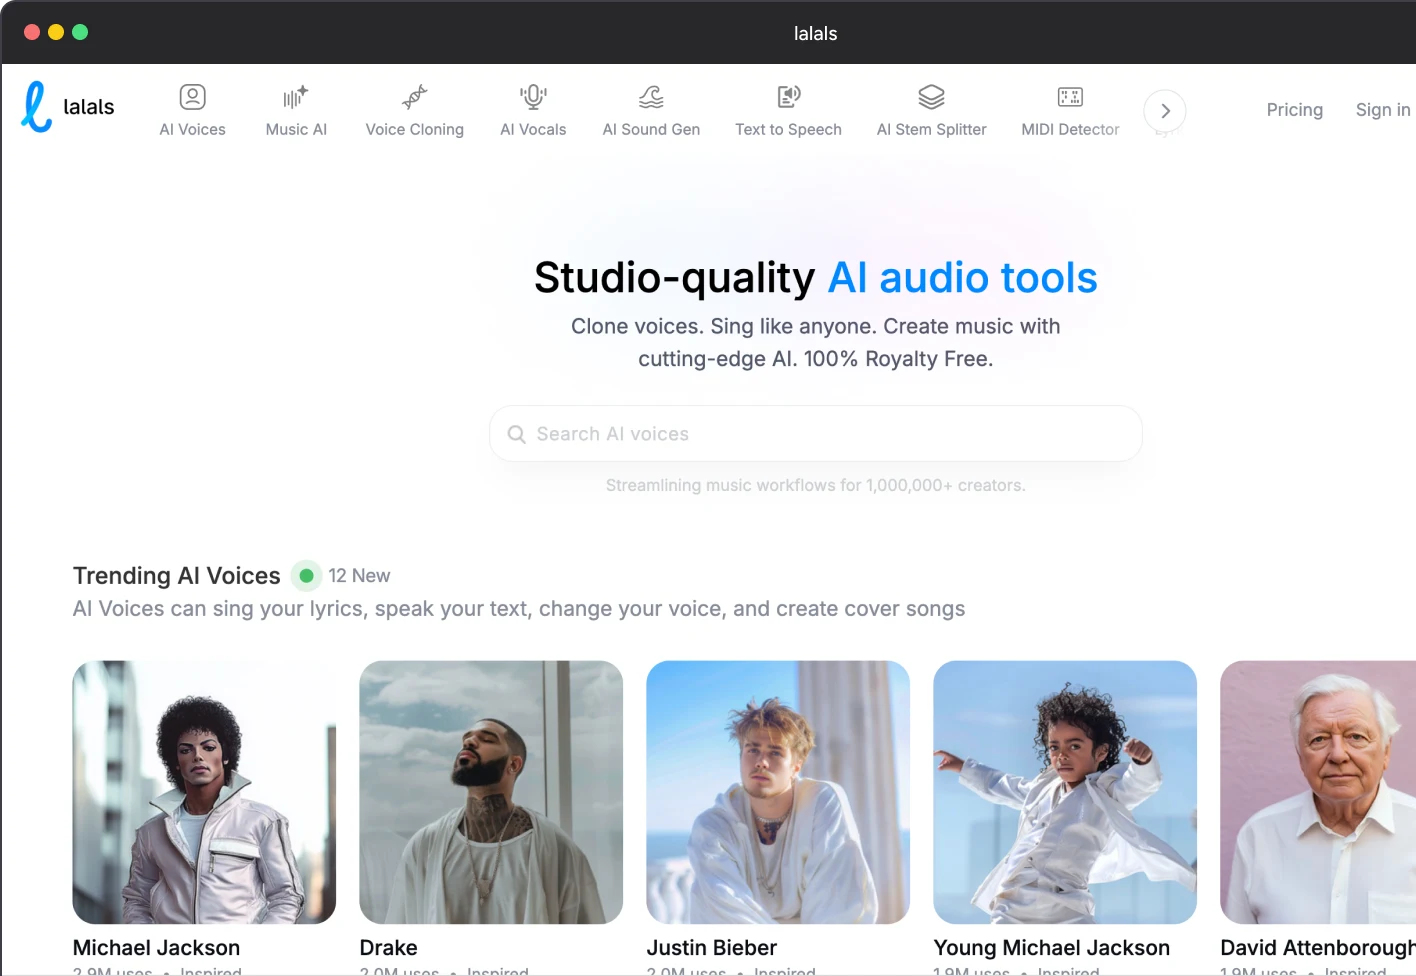Select the AI Stem Splitter layers icon
Screen dimensions: 1416x976
click(931, 97)
